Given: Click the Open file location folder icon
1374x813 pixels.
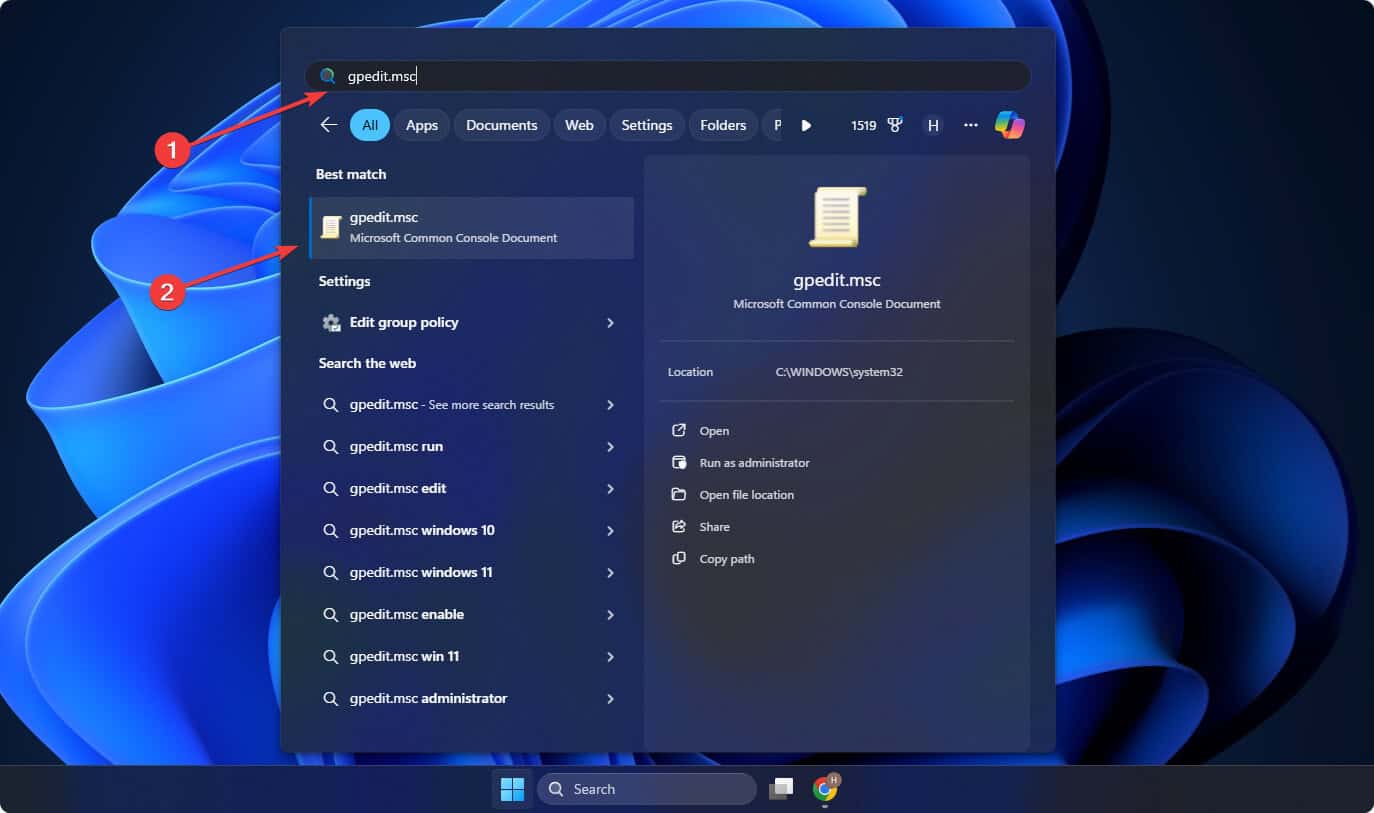Looking at the screenshot, I should pos(679,494).
